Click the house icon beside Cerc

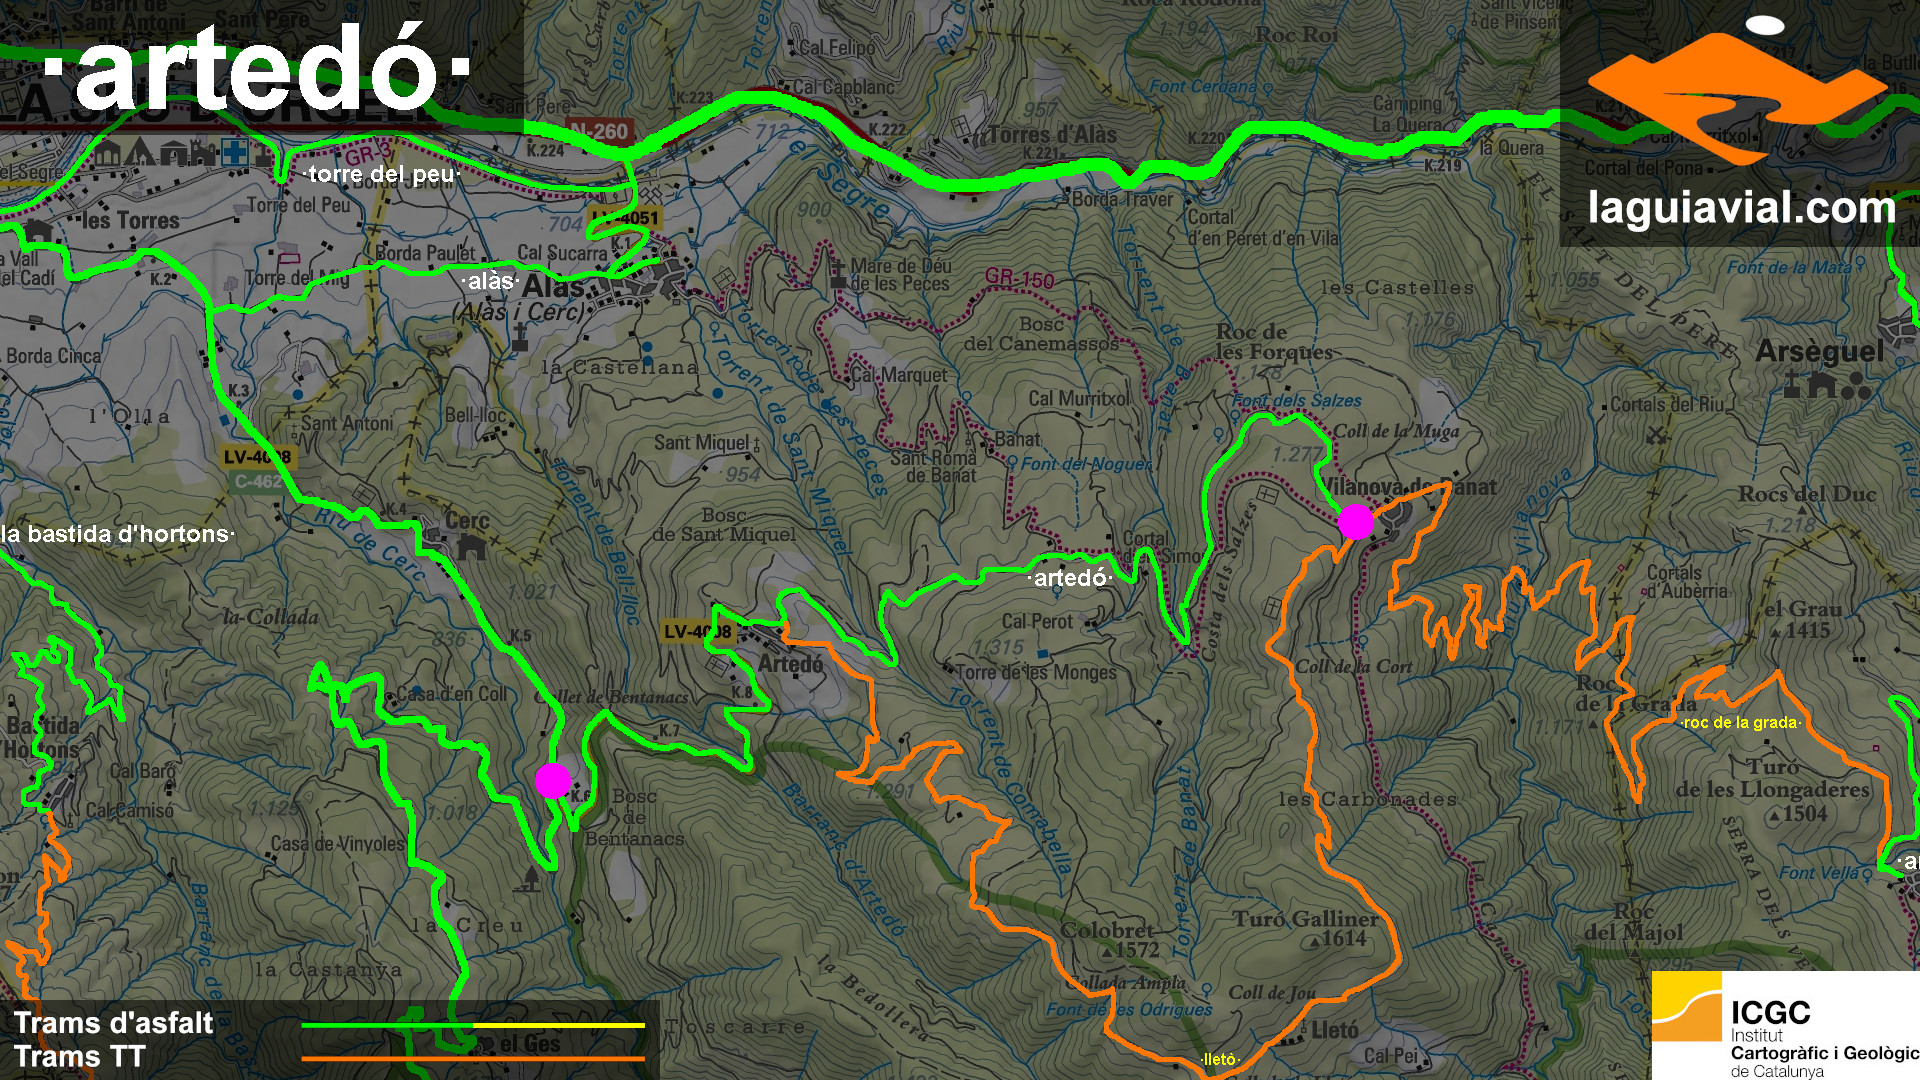pos(471,546)
